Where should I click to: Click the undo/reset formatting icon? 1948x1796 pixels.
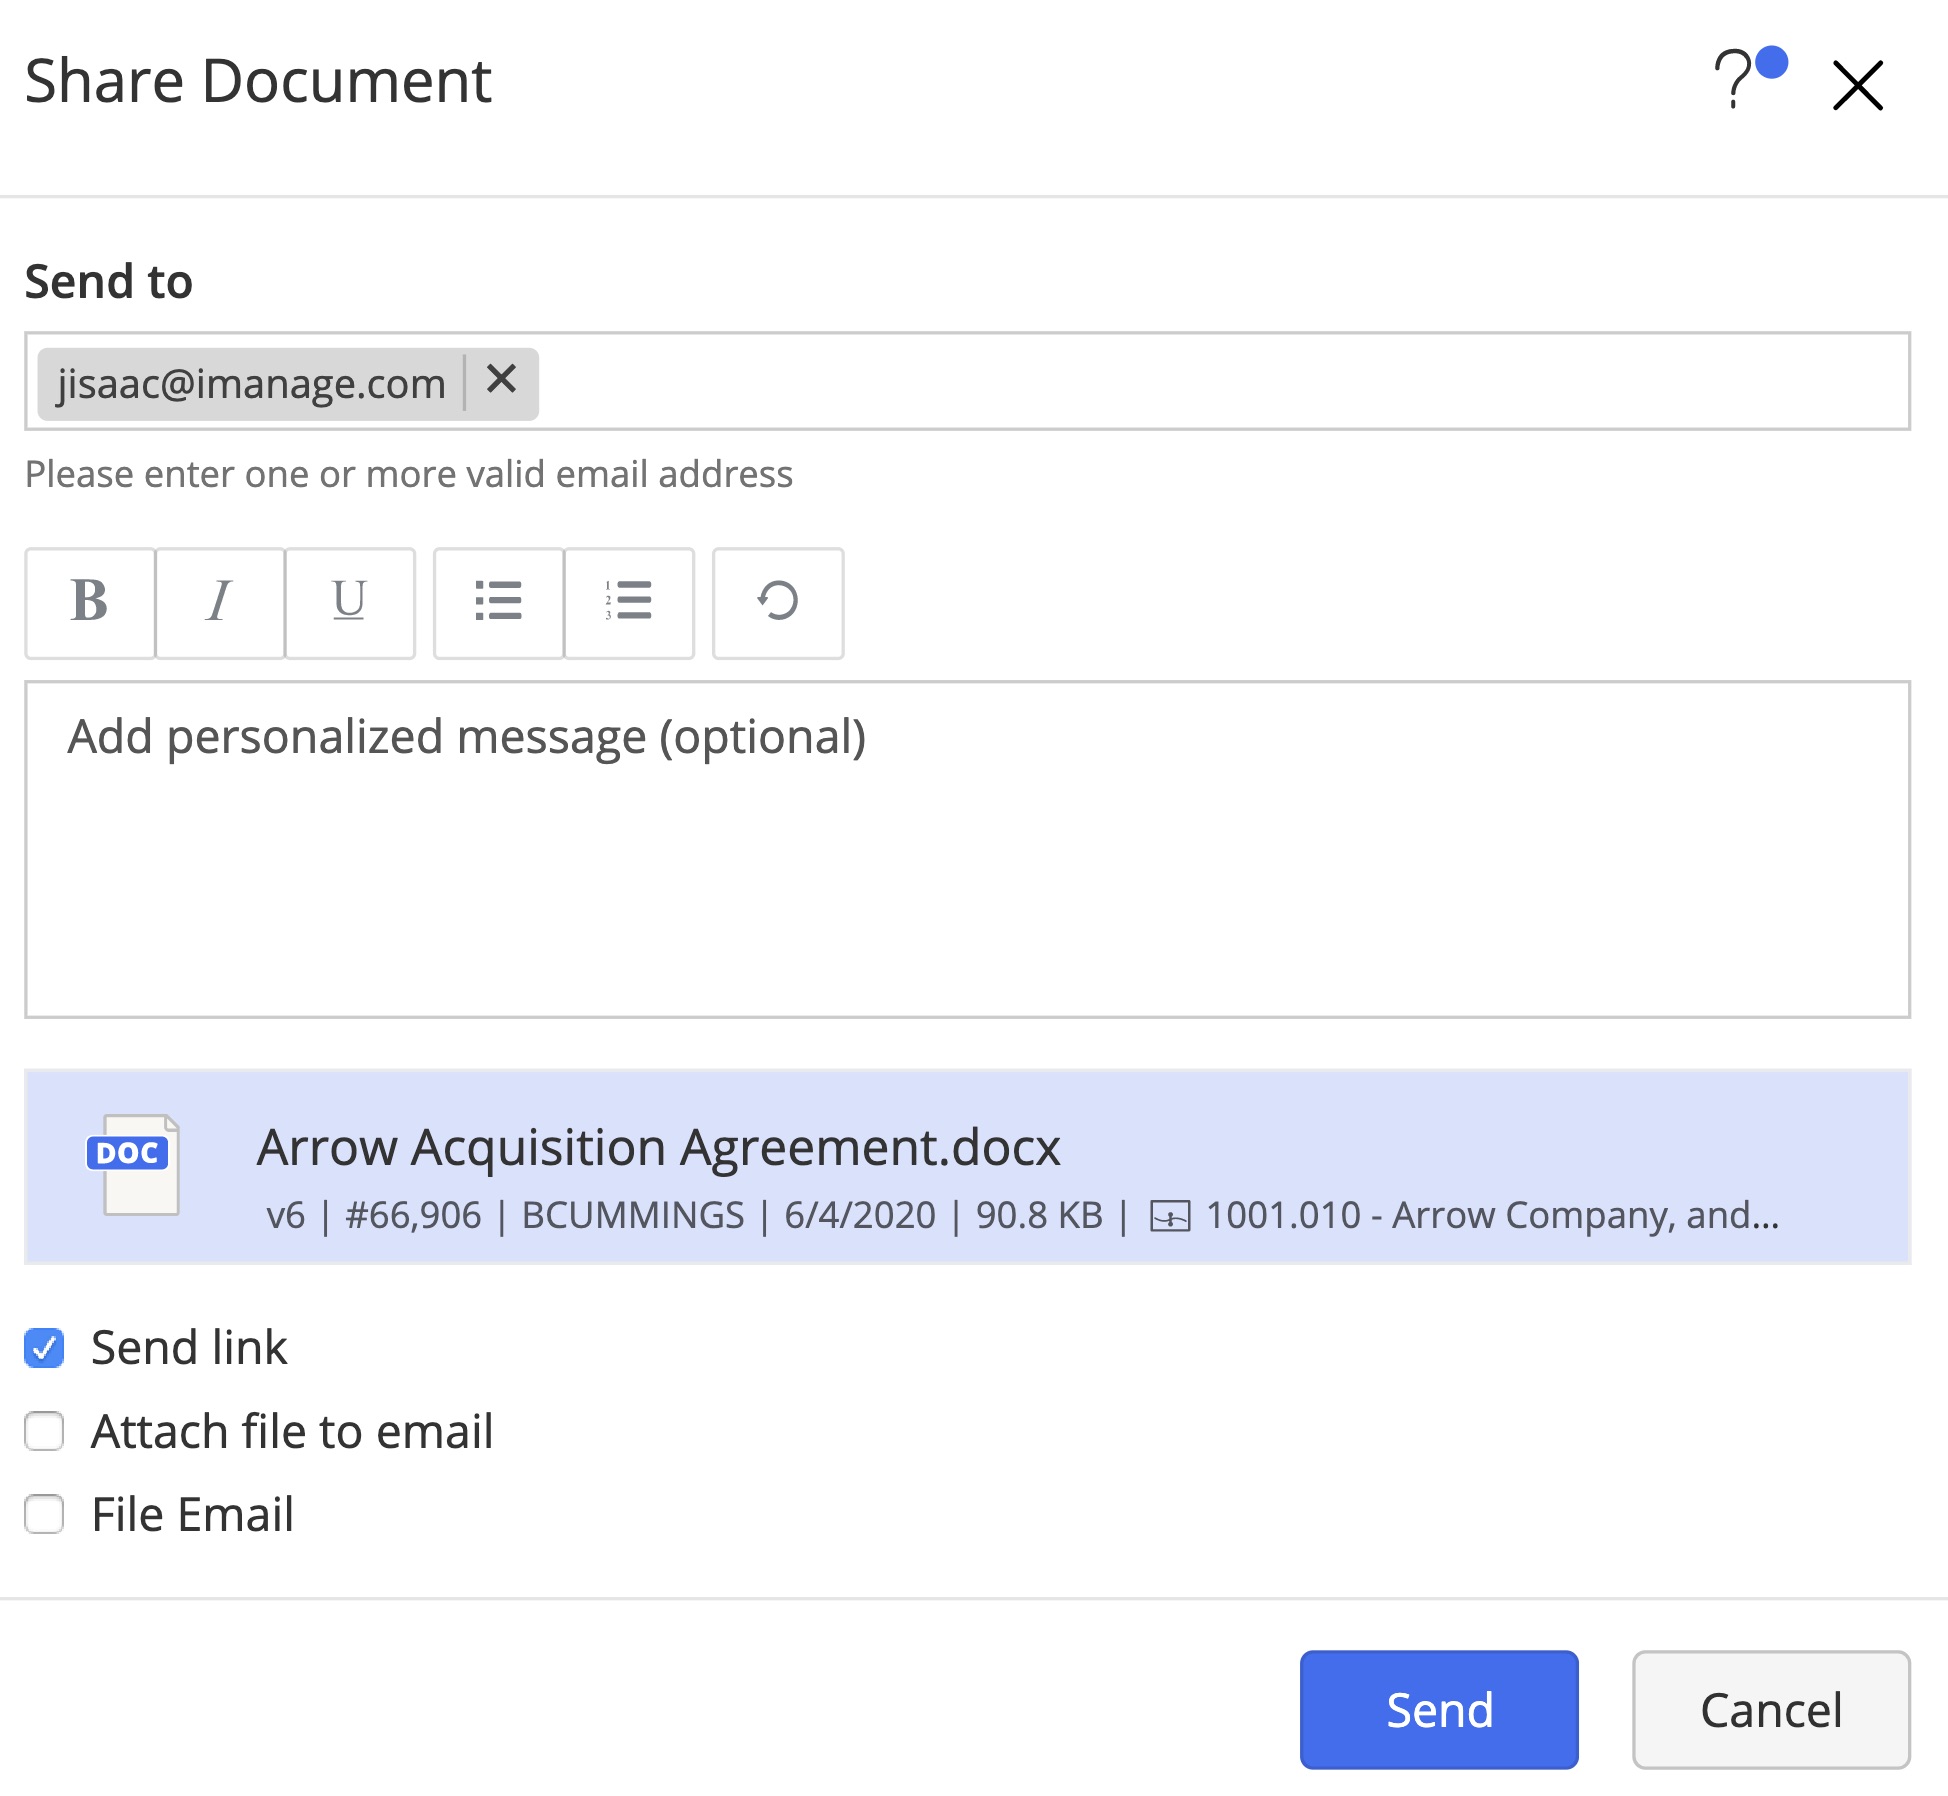(x=777, y=603)
